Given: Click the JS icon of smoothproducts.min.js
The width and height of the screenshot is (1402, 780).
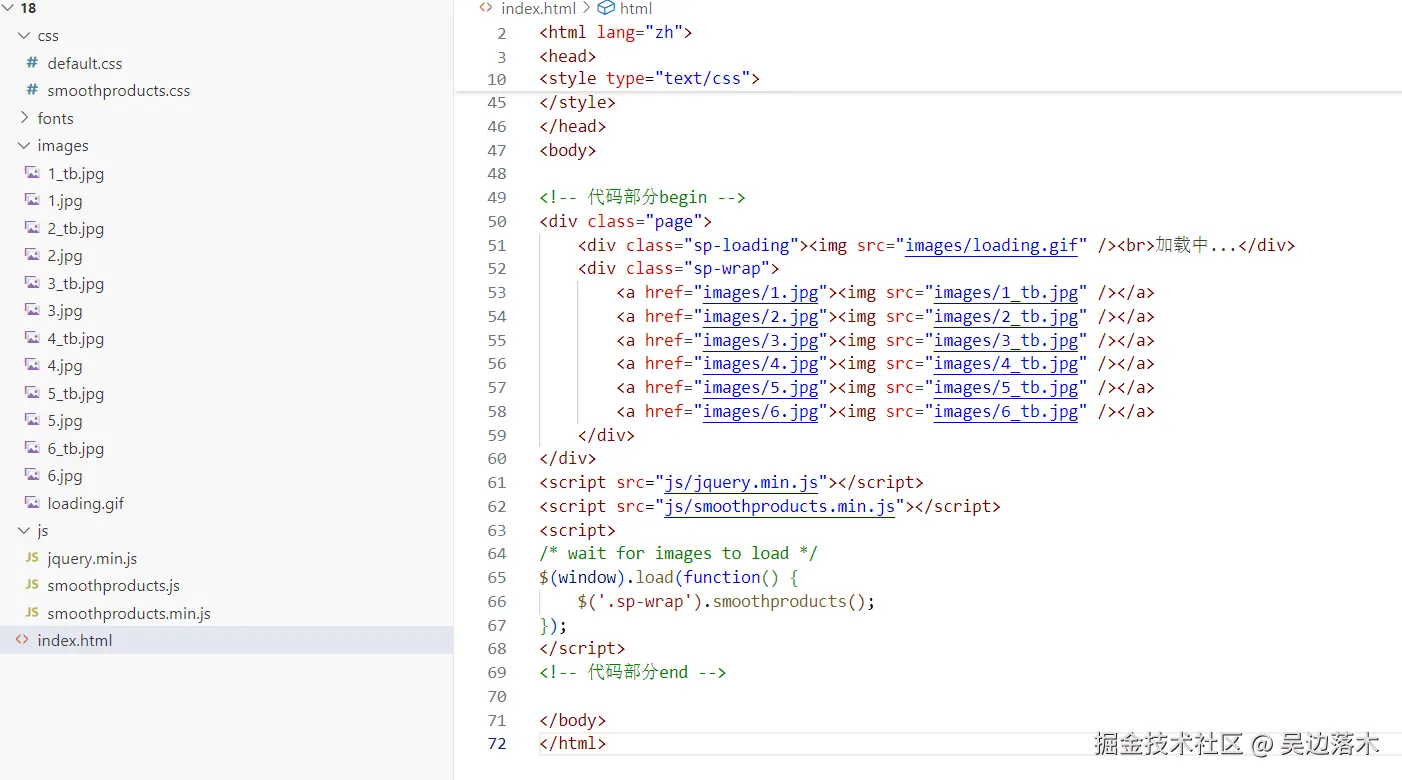Looking at the screenshot, I should [x=32, y=613].
